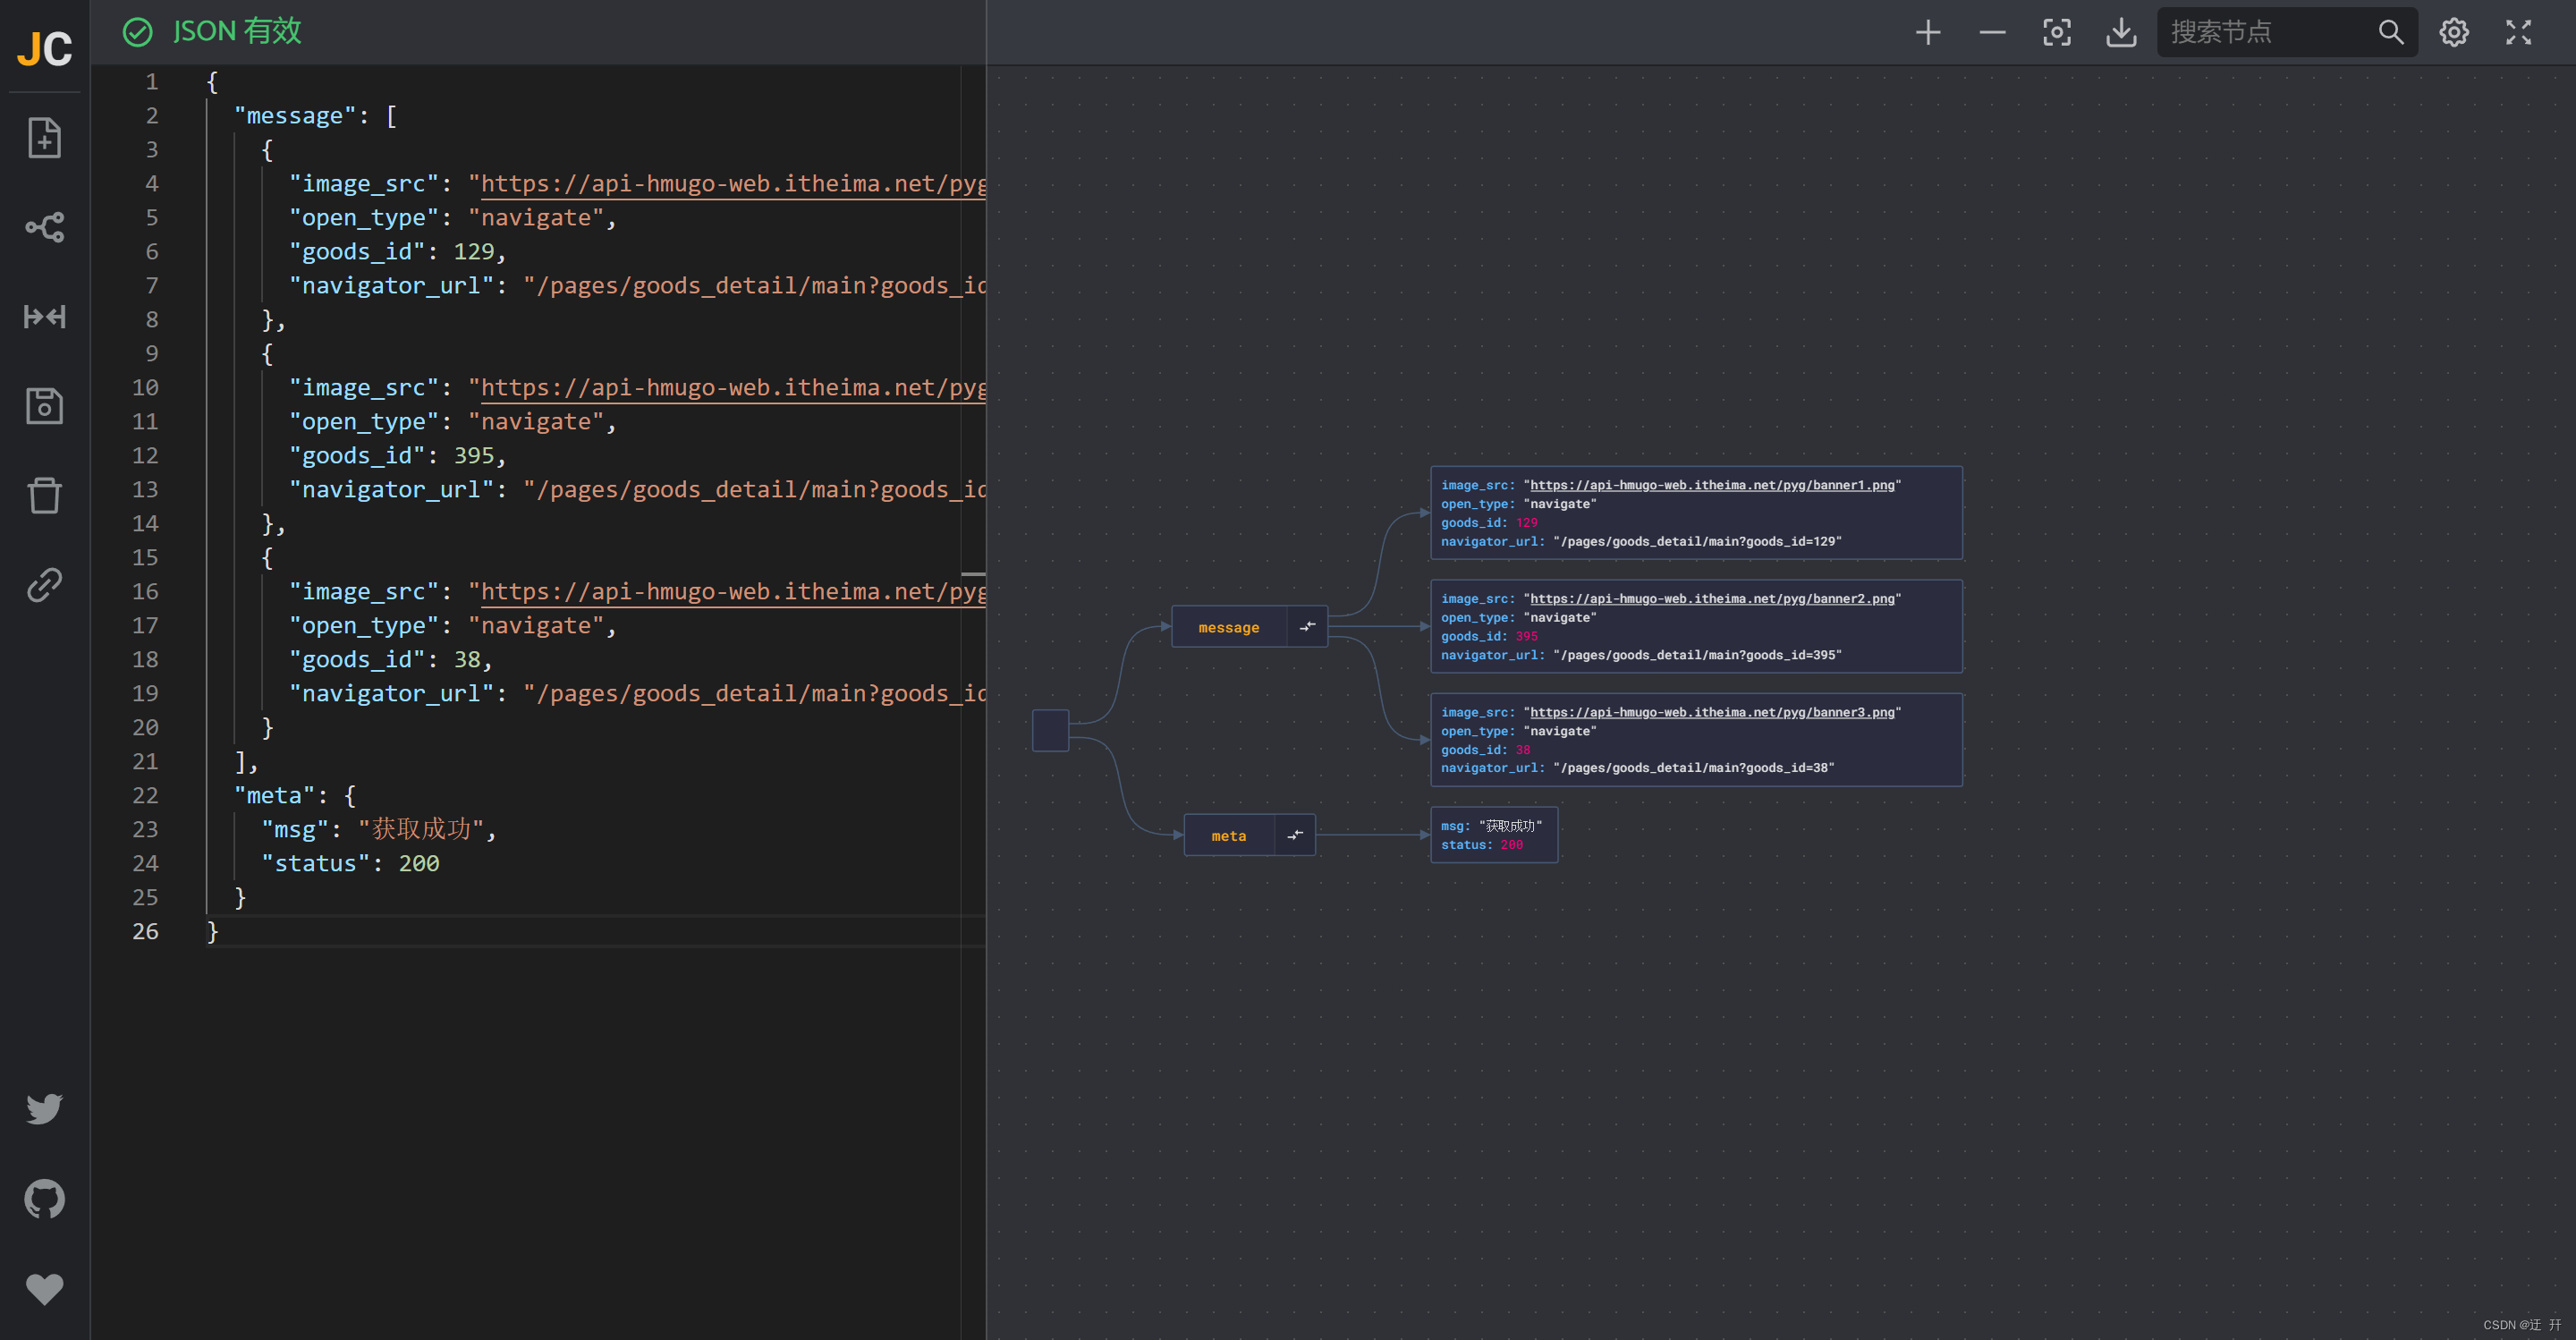The height and width of the screenshot is (1340, 2576).
Task: Click open_type key on line 17
Action: [x=364, y=625]
